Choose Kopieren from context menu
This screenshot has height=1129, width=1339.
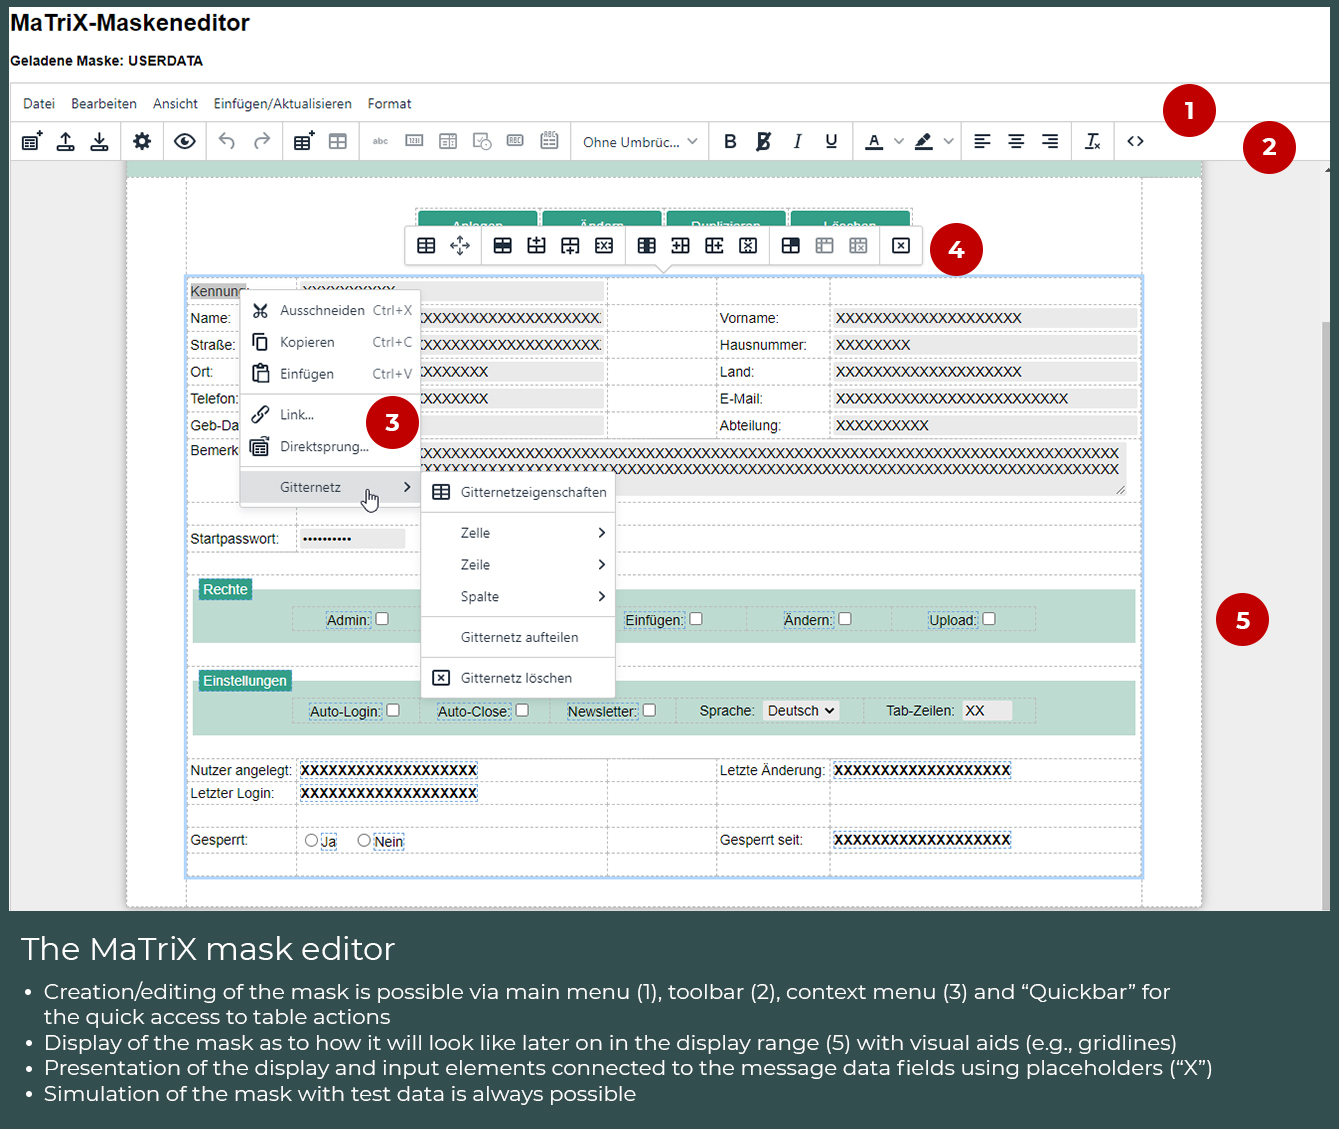(307, 342)
